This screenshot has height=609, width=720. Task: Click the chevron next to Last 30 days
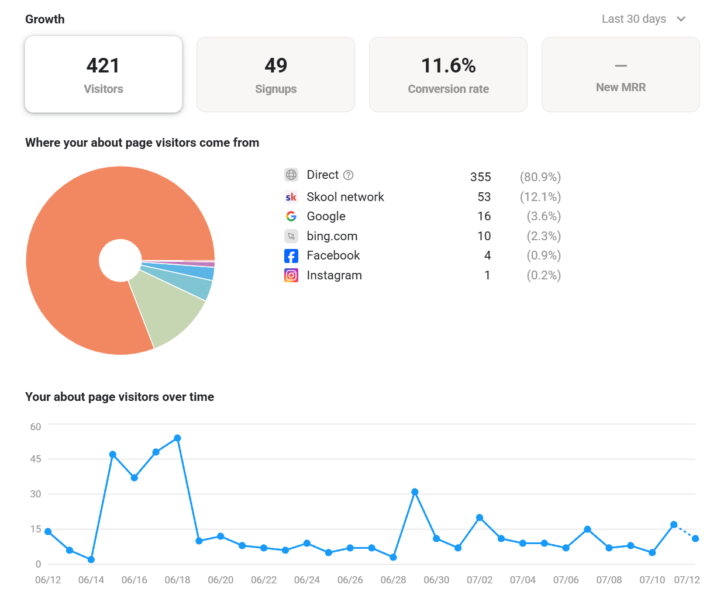click(x=681, y=19)
